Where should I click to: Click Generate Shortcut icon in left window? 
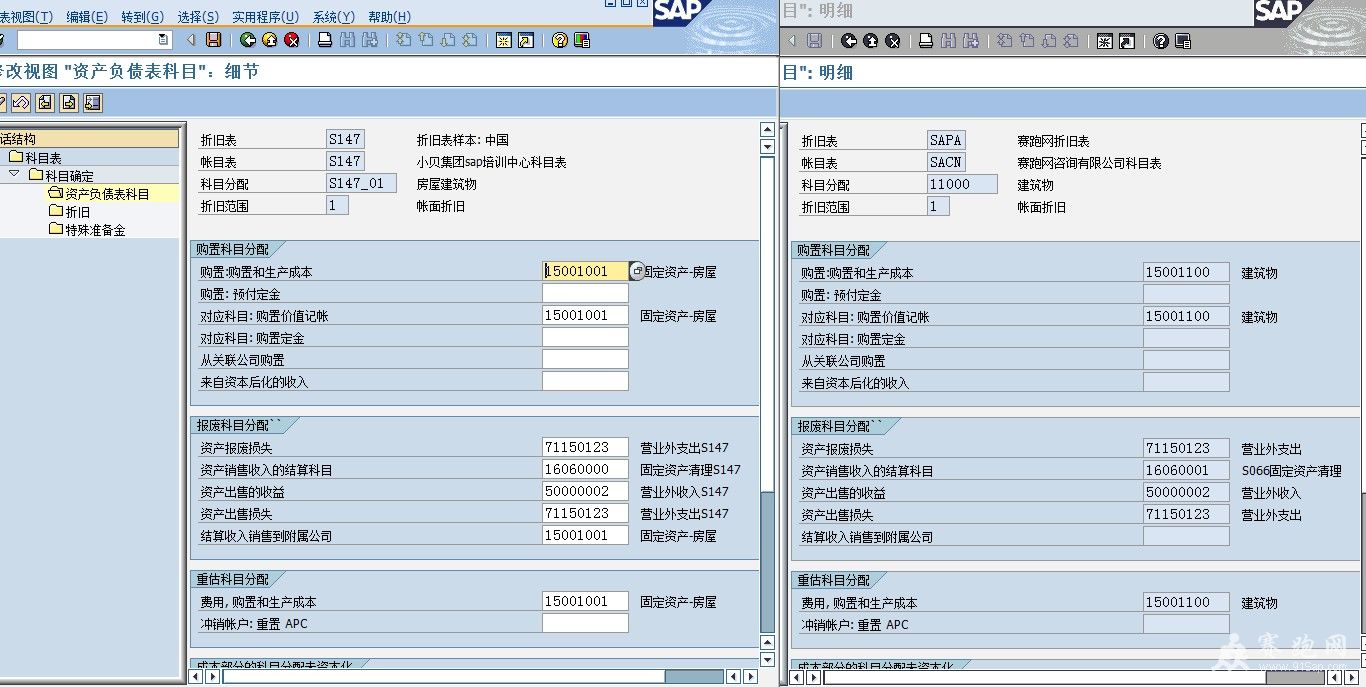click(x=525, y=40)
